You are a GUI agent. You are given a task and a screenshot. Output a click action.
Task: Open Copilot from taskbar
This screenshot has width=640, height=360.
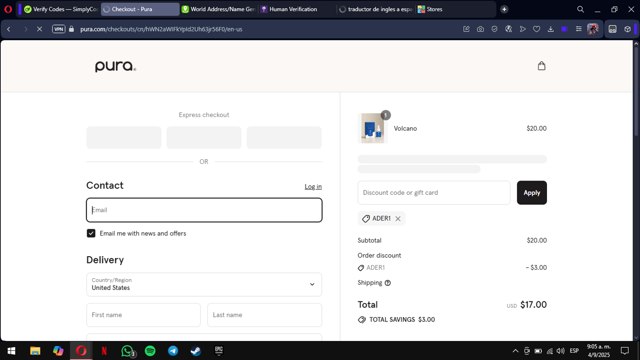coord(58,351)
